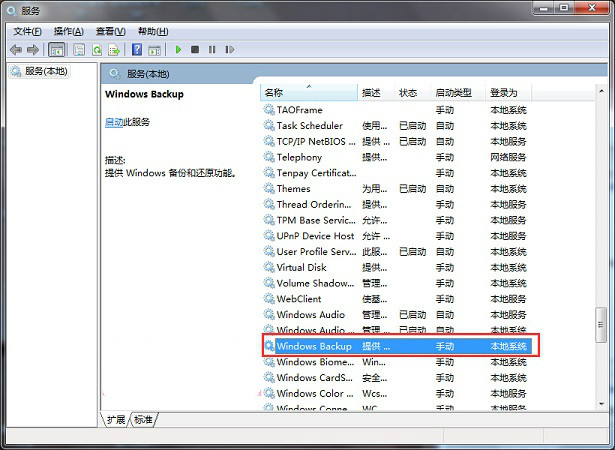The image size is (615, 450).
Task: Start service with green play icon
Action: 178,49
